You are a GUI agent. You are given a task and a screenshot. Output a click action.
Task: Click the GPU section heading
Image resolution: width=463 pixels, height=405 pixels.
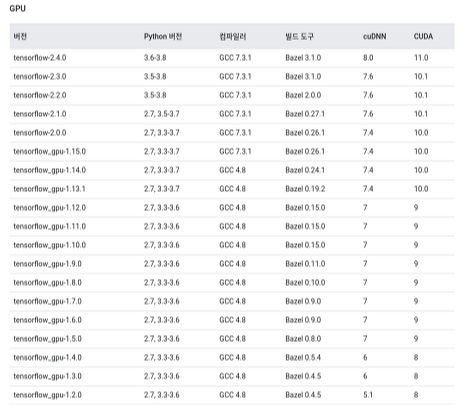pyautogui.click(x=17, y=8)
